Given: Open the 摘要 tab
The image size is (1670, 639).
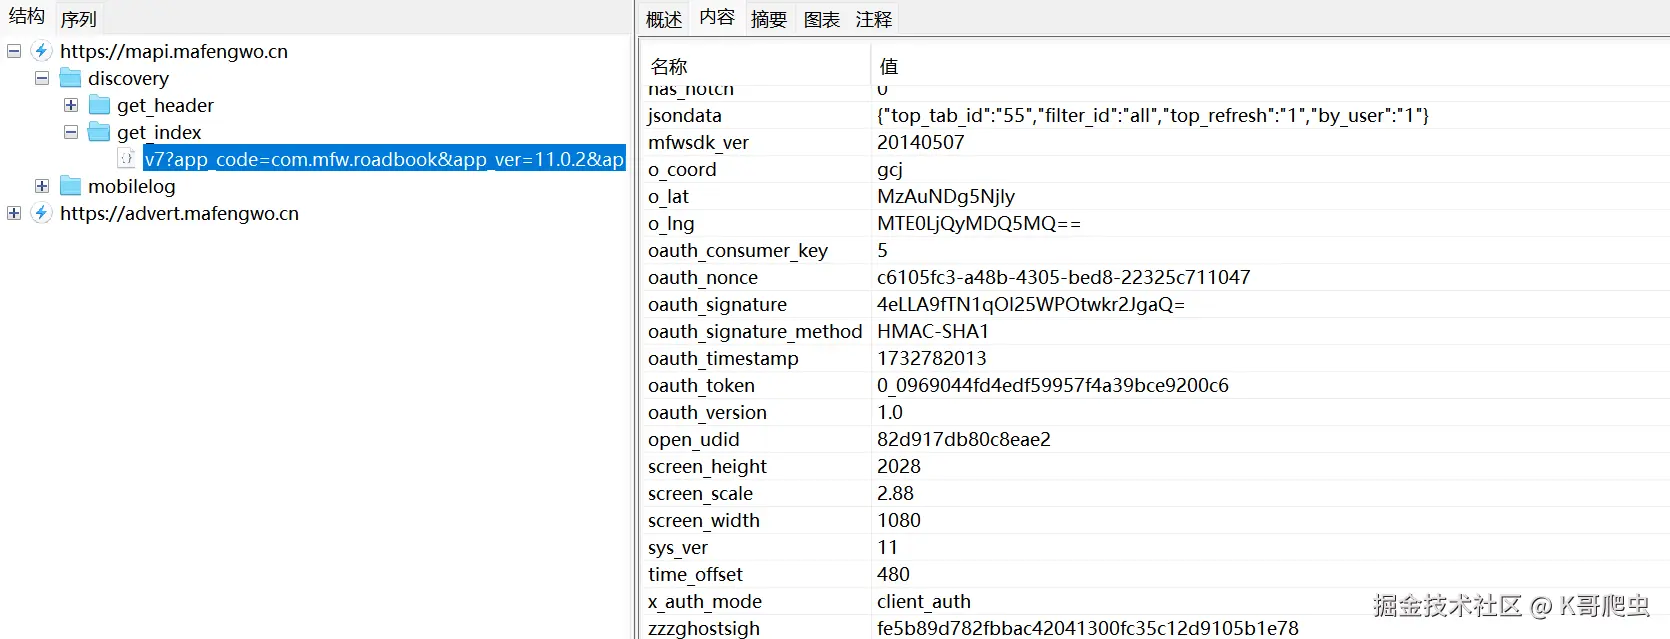Looking at the screenshot, I should point(769,19).
